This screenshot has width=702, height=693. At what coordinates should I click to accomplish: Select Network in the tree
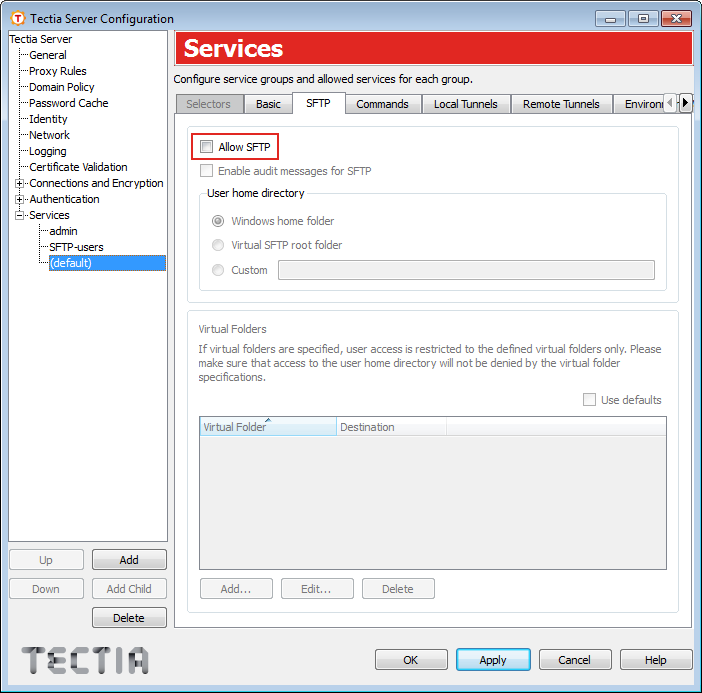point(49,135)
